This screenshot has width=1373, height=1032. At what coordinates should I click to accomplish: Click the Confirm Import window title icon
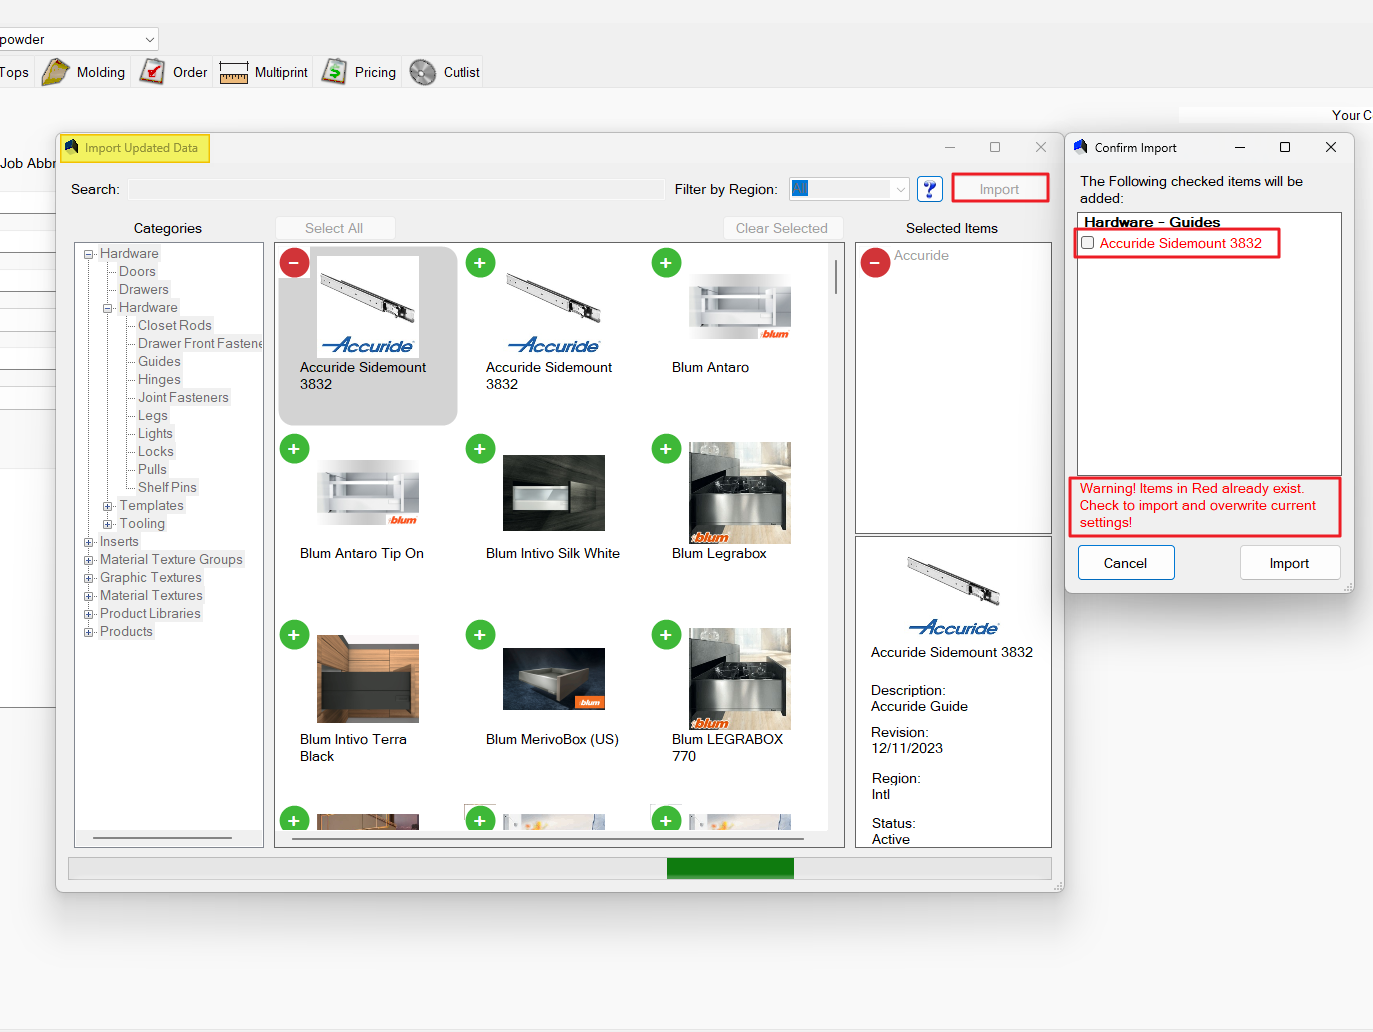coord(1080,147)
